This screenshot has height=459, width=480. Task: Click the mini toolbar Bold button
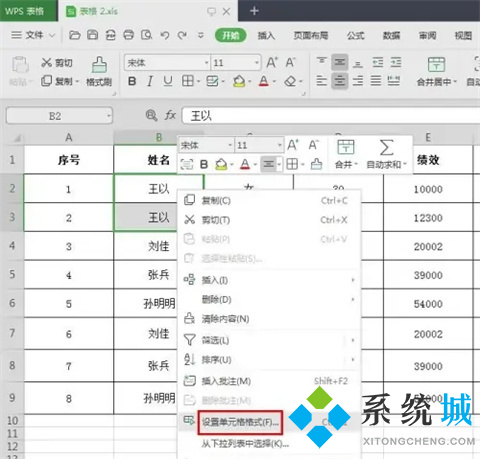[x=204, y=164]
